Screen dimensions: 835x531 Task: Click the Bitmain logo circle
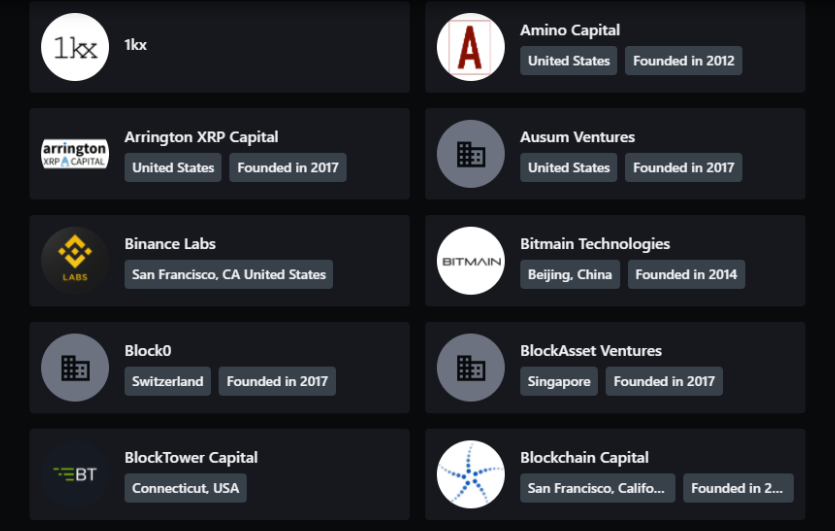pos(471,261)
